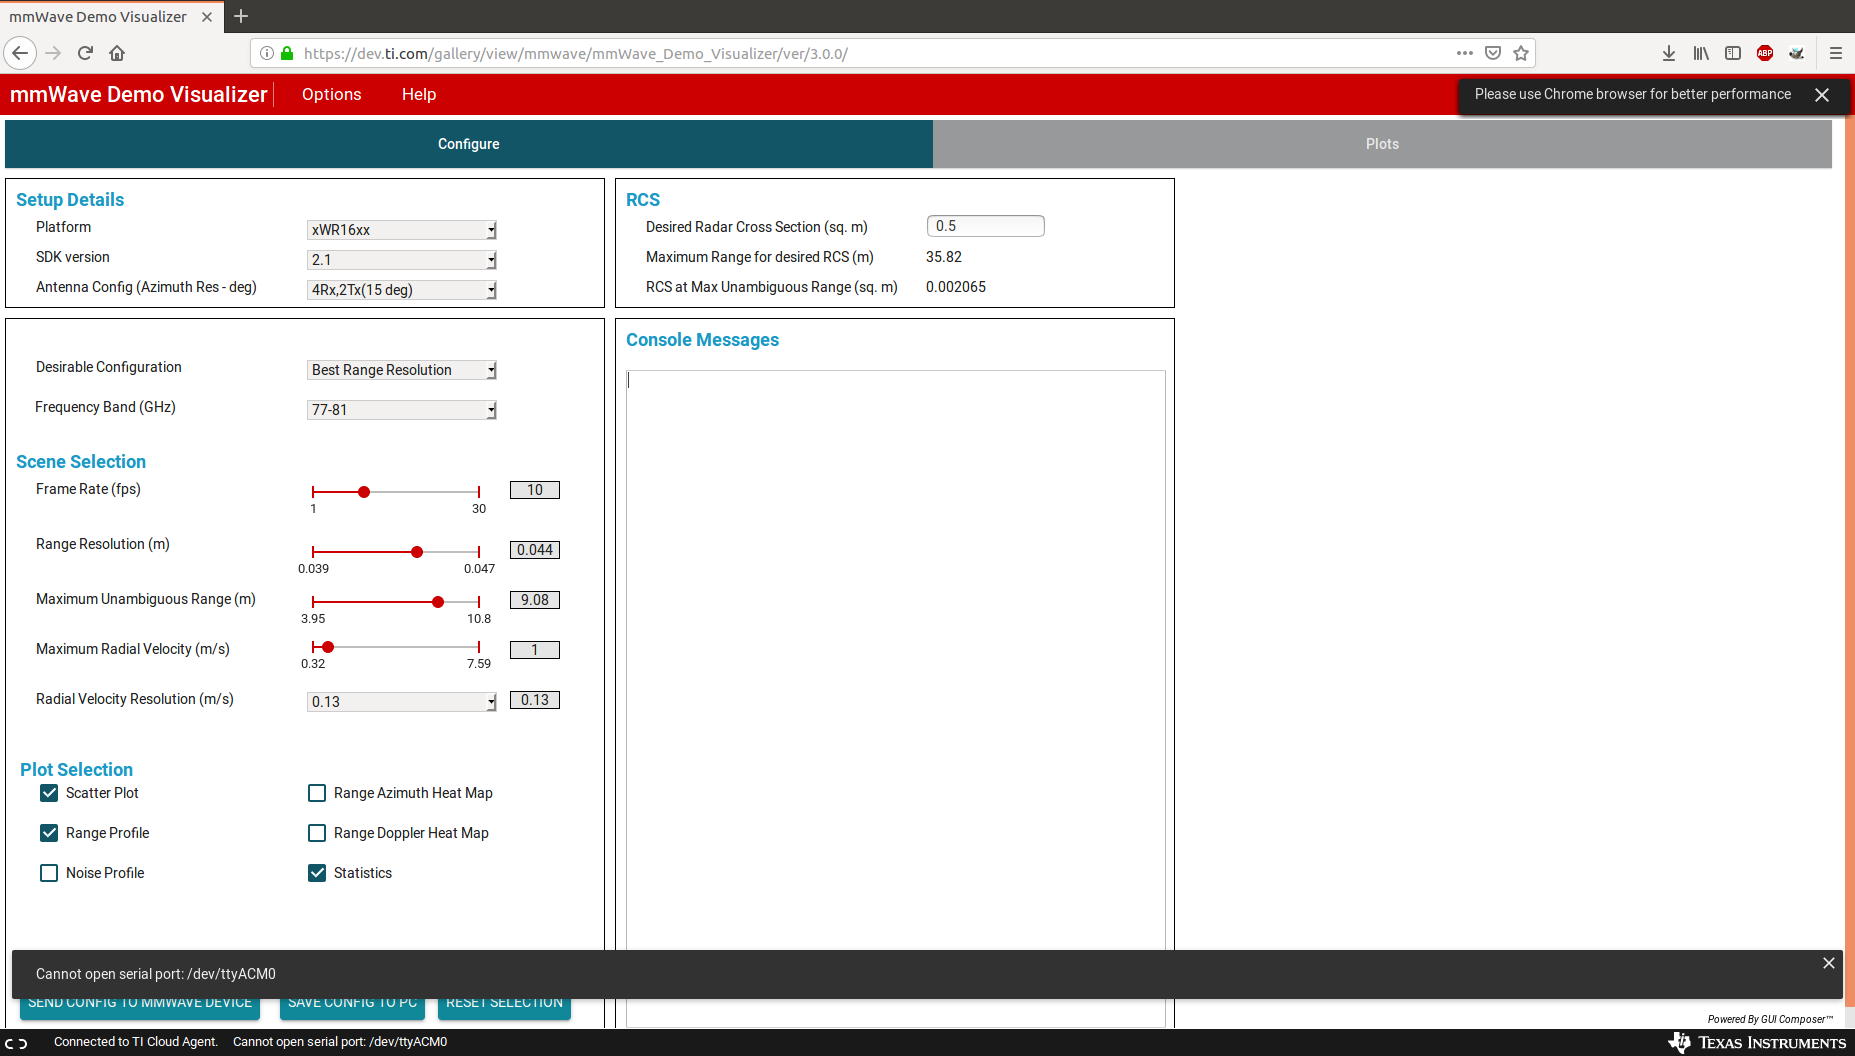
Task: Open the browser Library icon
Action: pos(1701,53)
